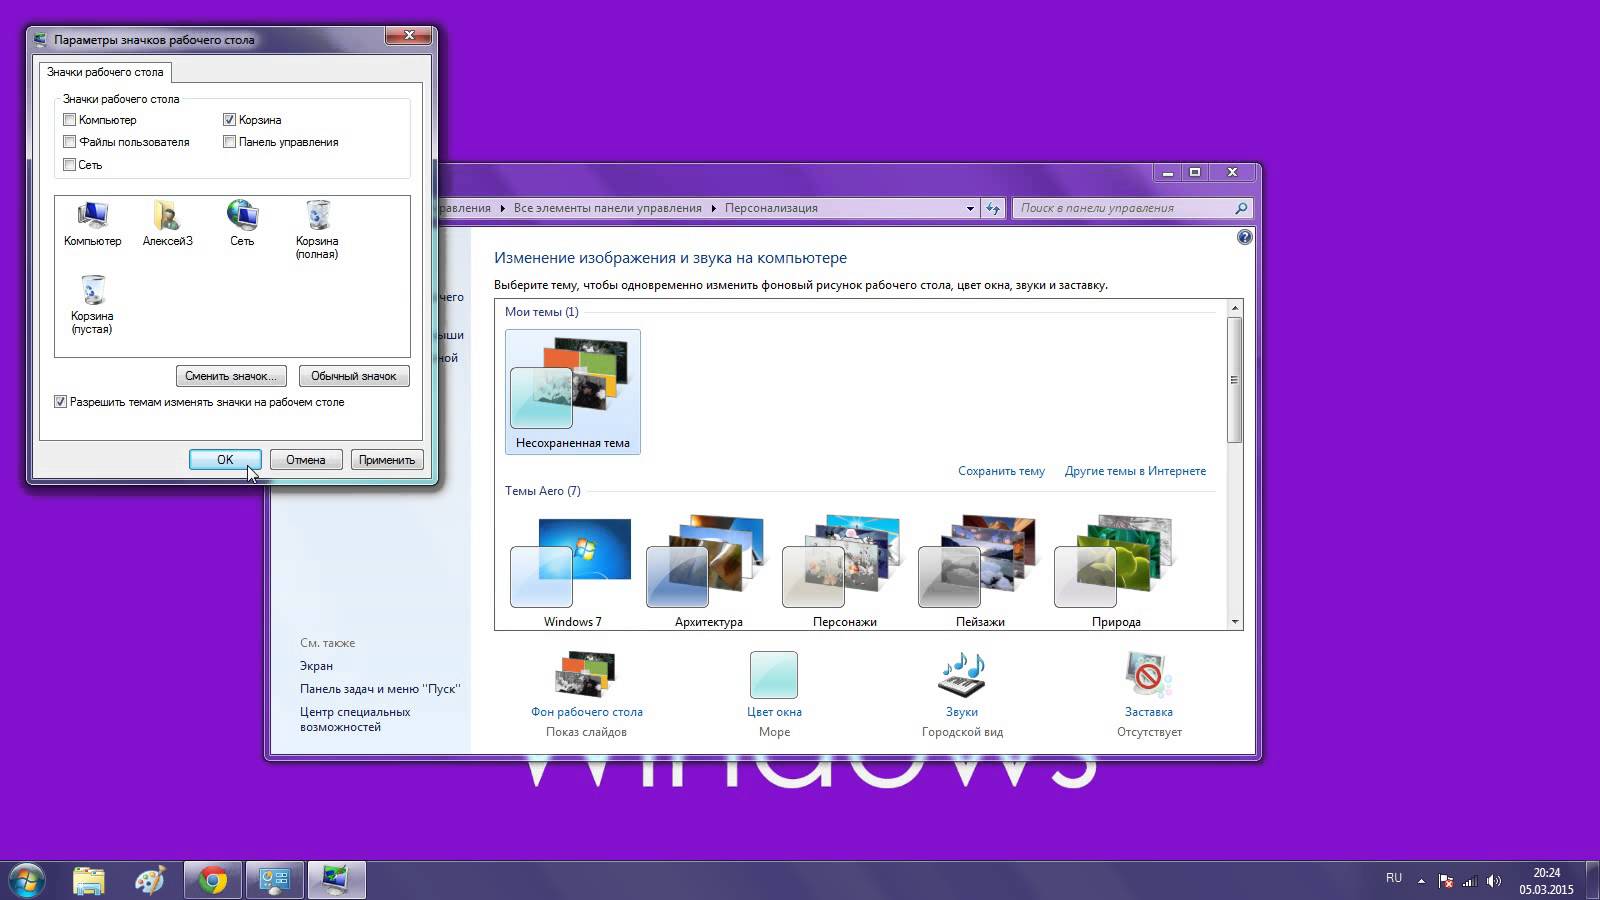Enable the Файлы пользователя checkbox
Image resolution: width=1600 pixels, height=900 pixels.
[69, 142]
